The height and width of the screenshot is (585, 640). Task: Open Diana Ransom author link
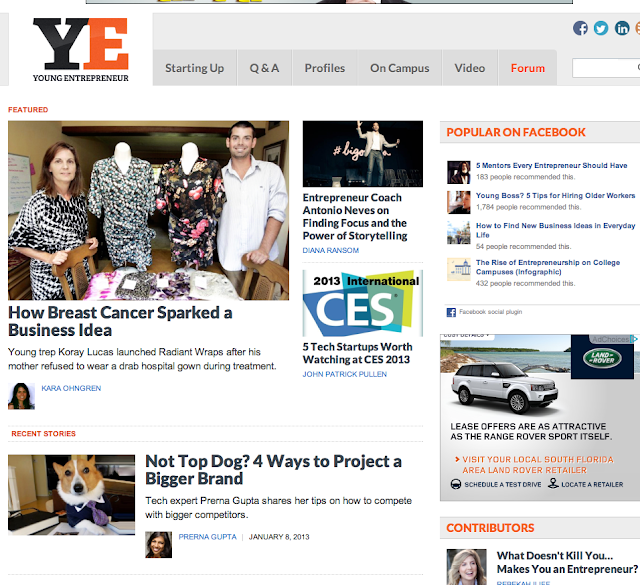pyautogui.click(x=331, y=250)
